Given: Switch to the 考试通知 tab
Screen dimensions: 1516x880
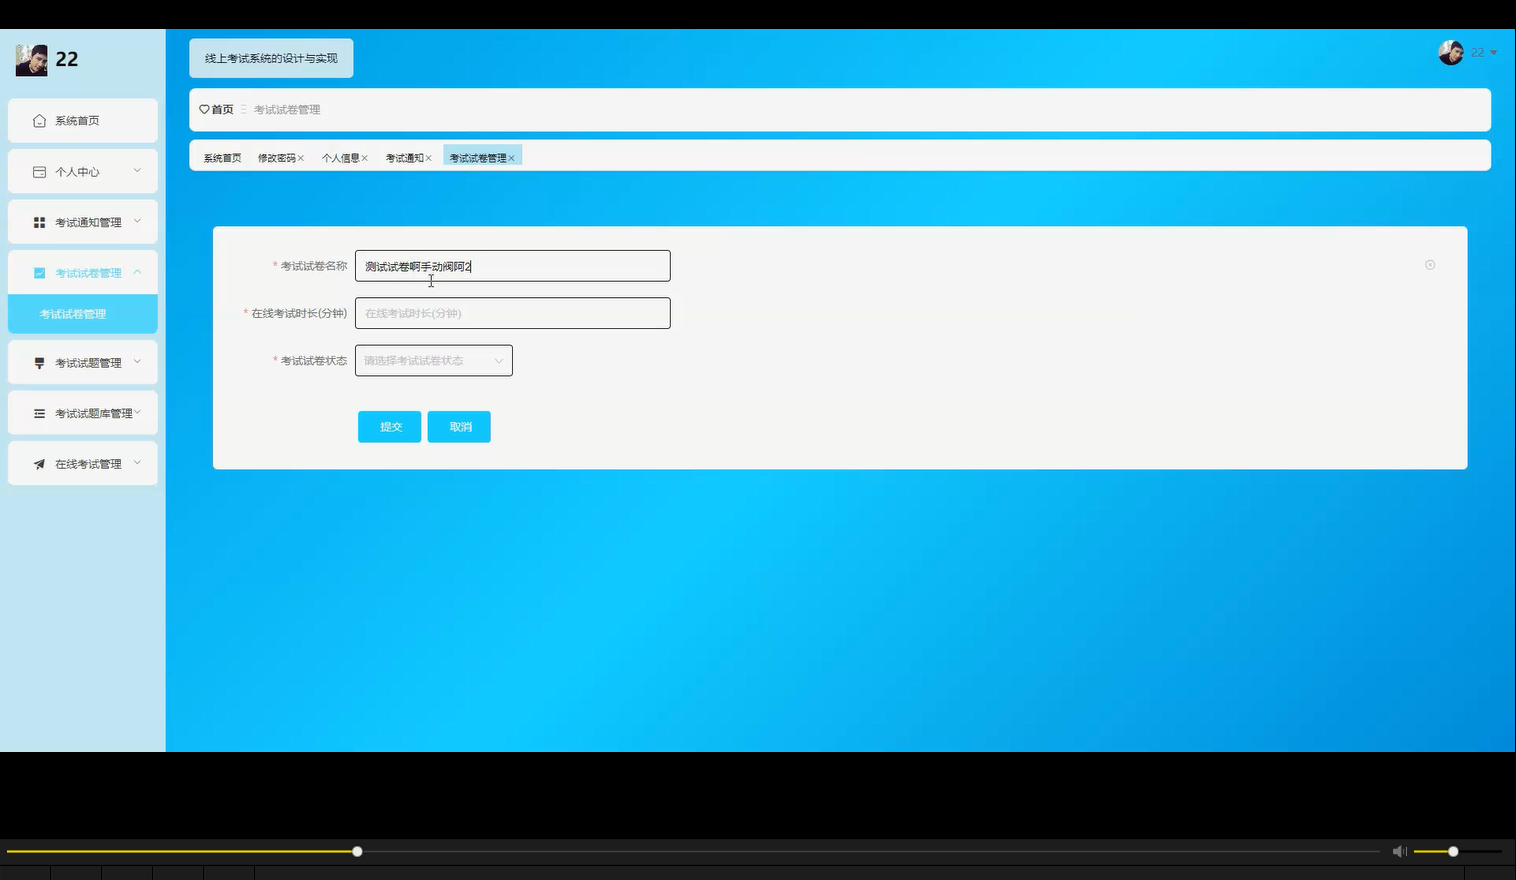Looking at the screenshot, I should point(404,158).
